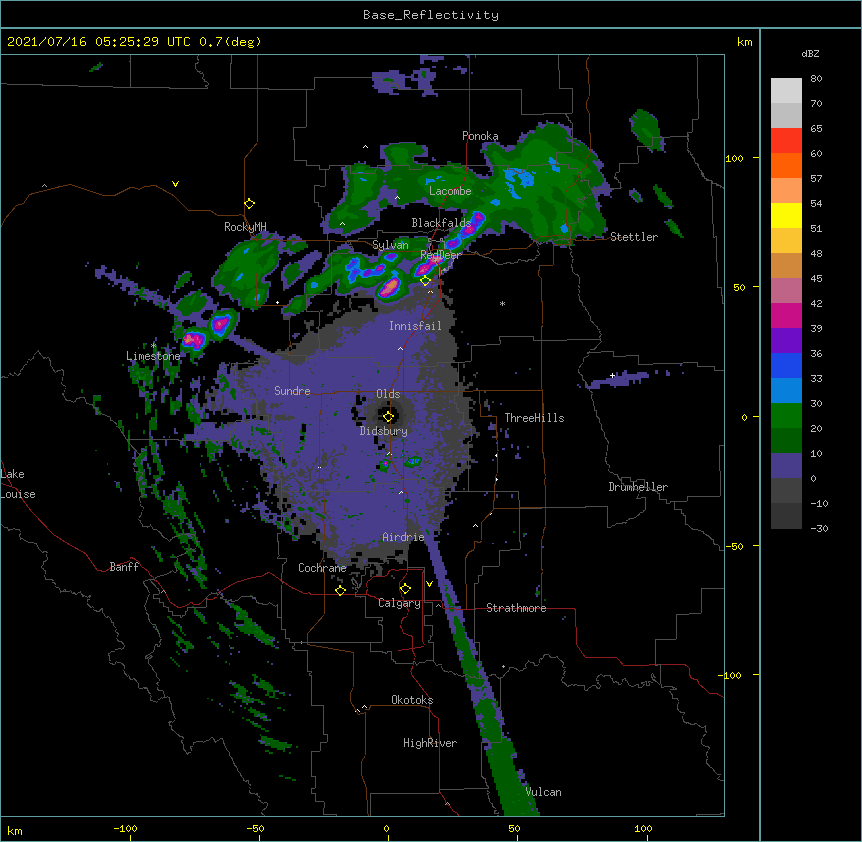This screenshot has width=862, height=842.
Task: Click the Limestone label
Action: click(x=153, y=356)
